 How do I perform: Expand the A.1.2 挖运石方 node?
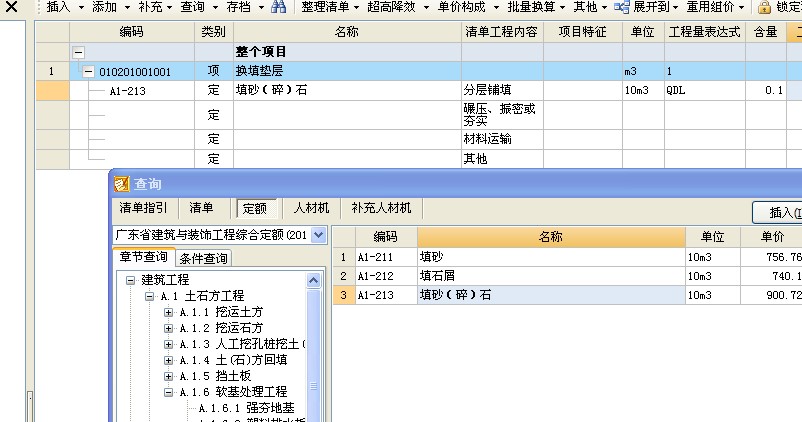[168, 328]
